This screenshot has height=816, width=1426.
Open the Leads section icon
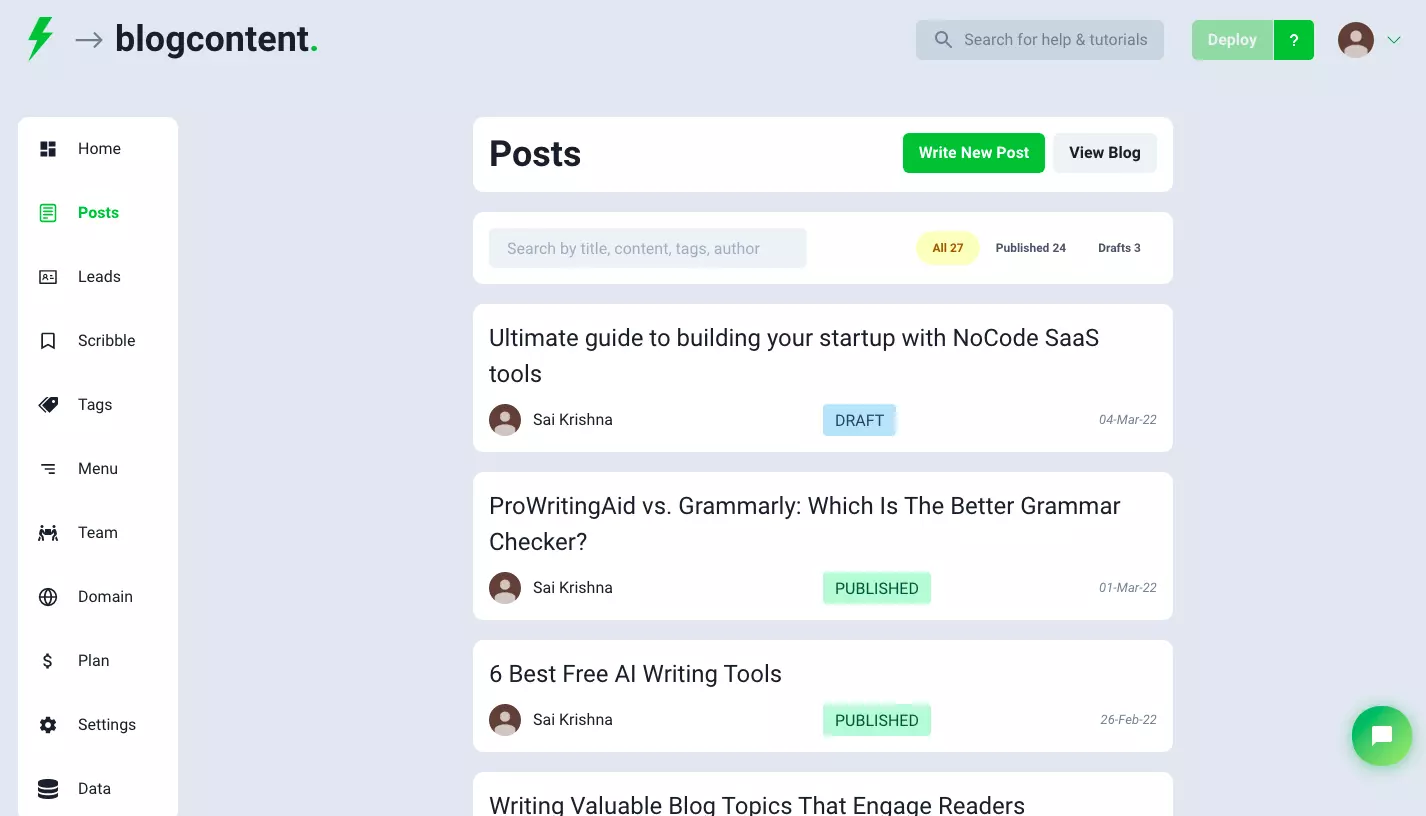tap(47, 276)
